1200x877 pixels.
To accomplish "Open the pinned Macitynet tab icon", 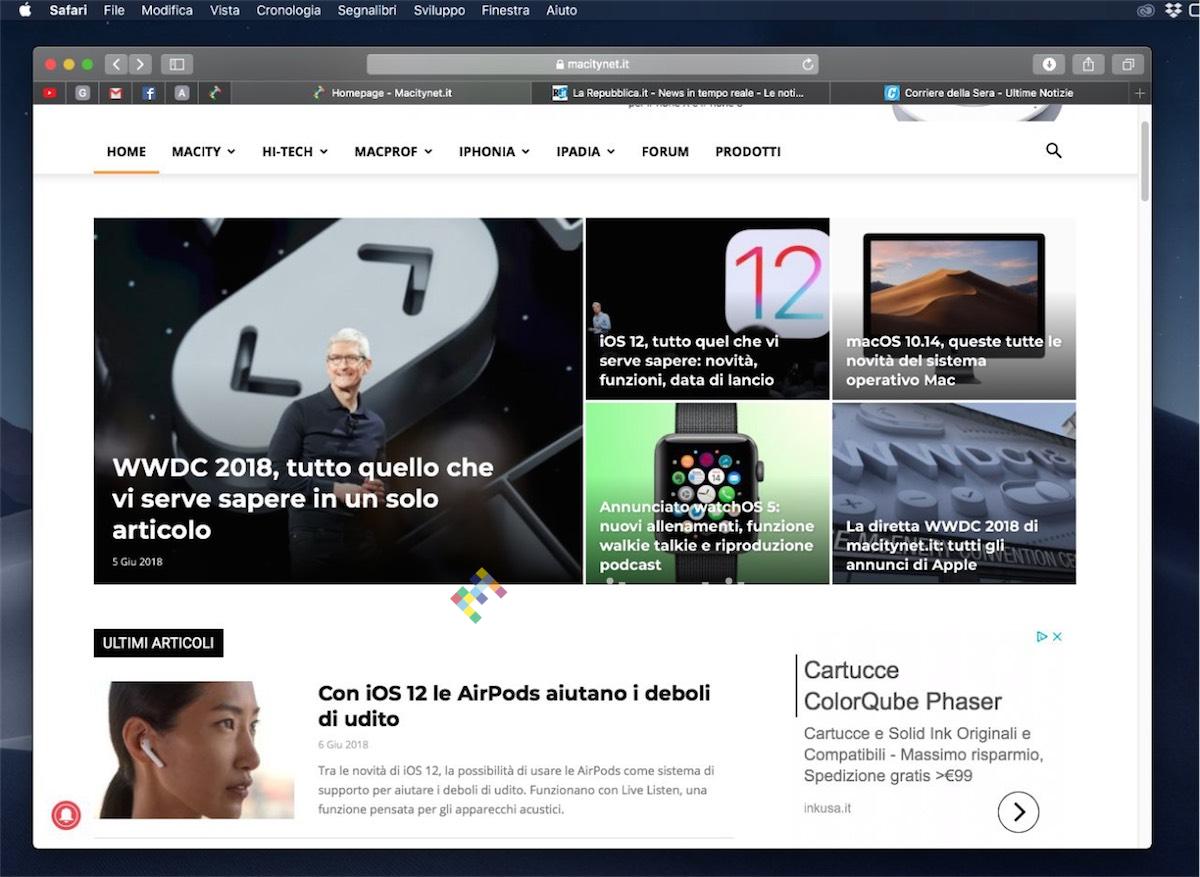I will click(x=215, y=93).
